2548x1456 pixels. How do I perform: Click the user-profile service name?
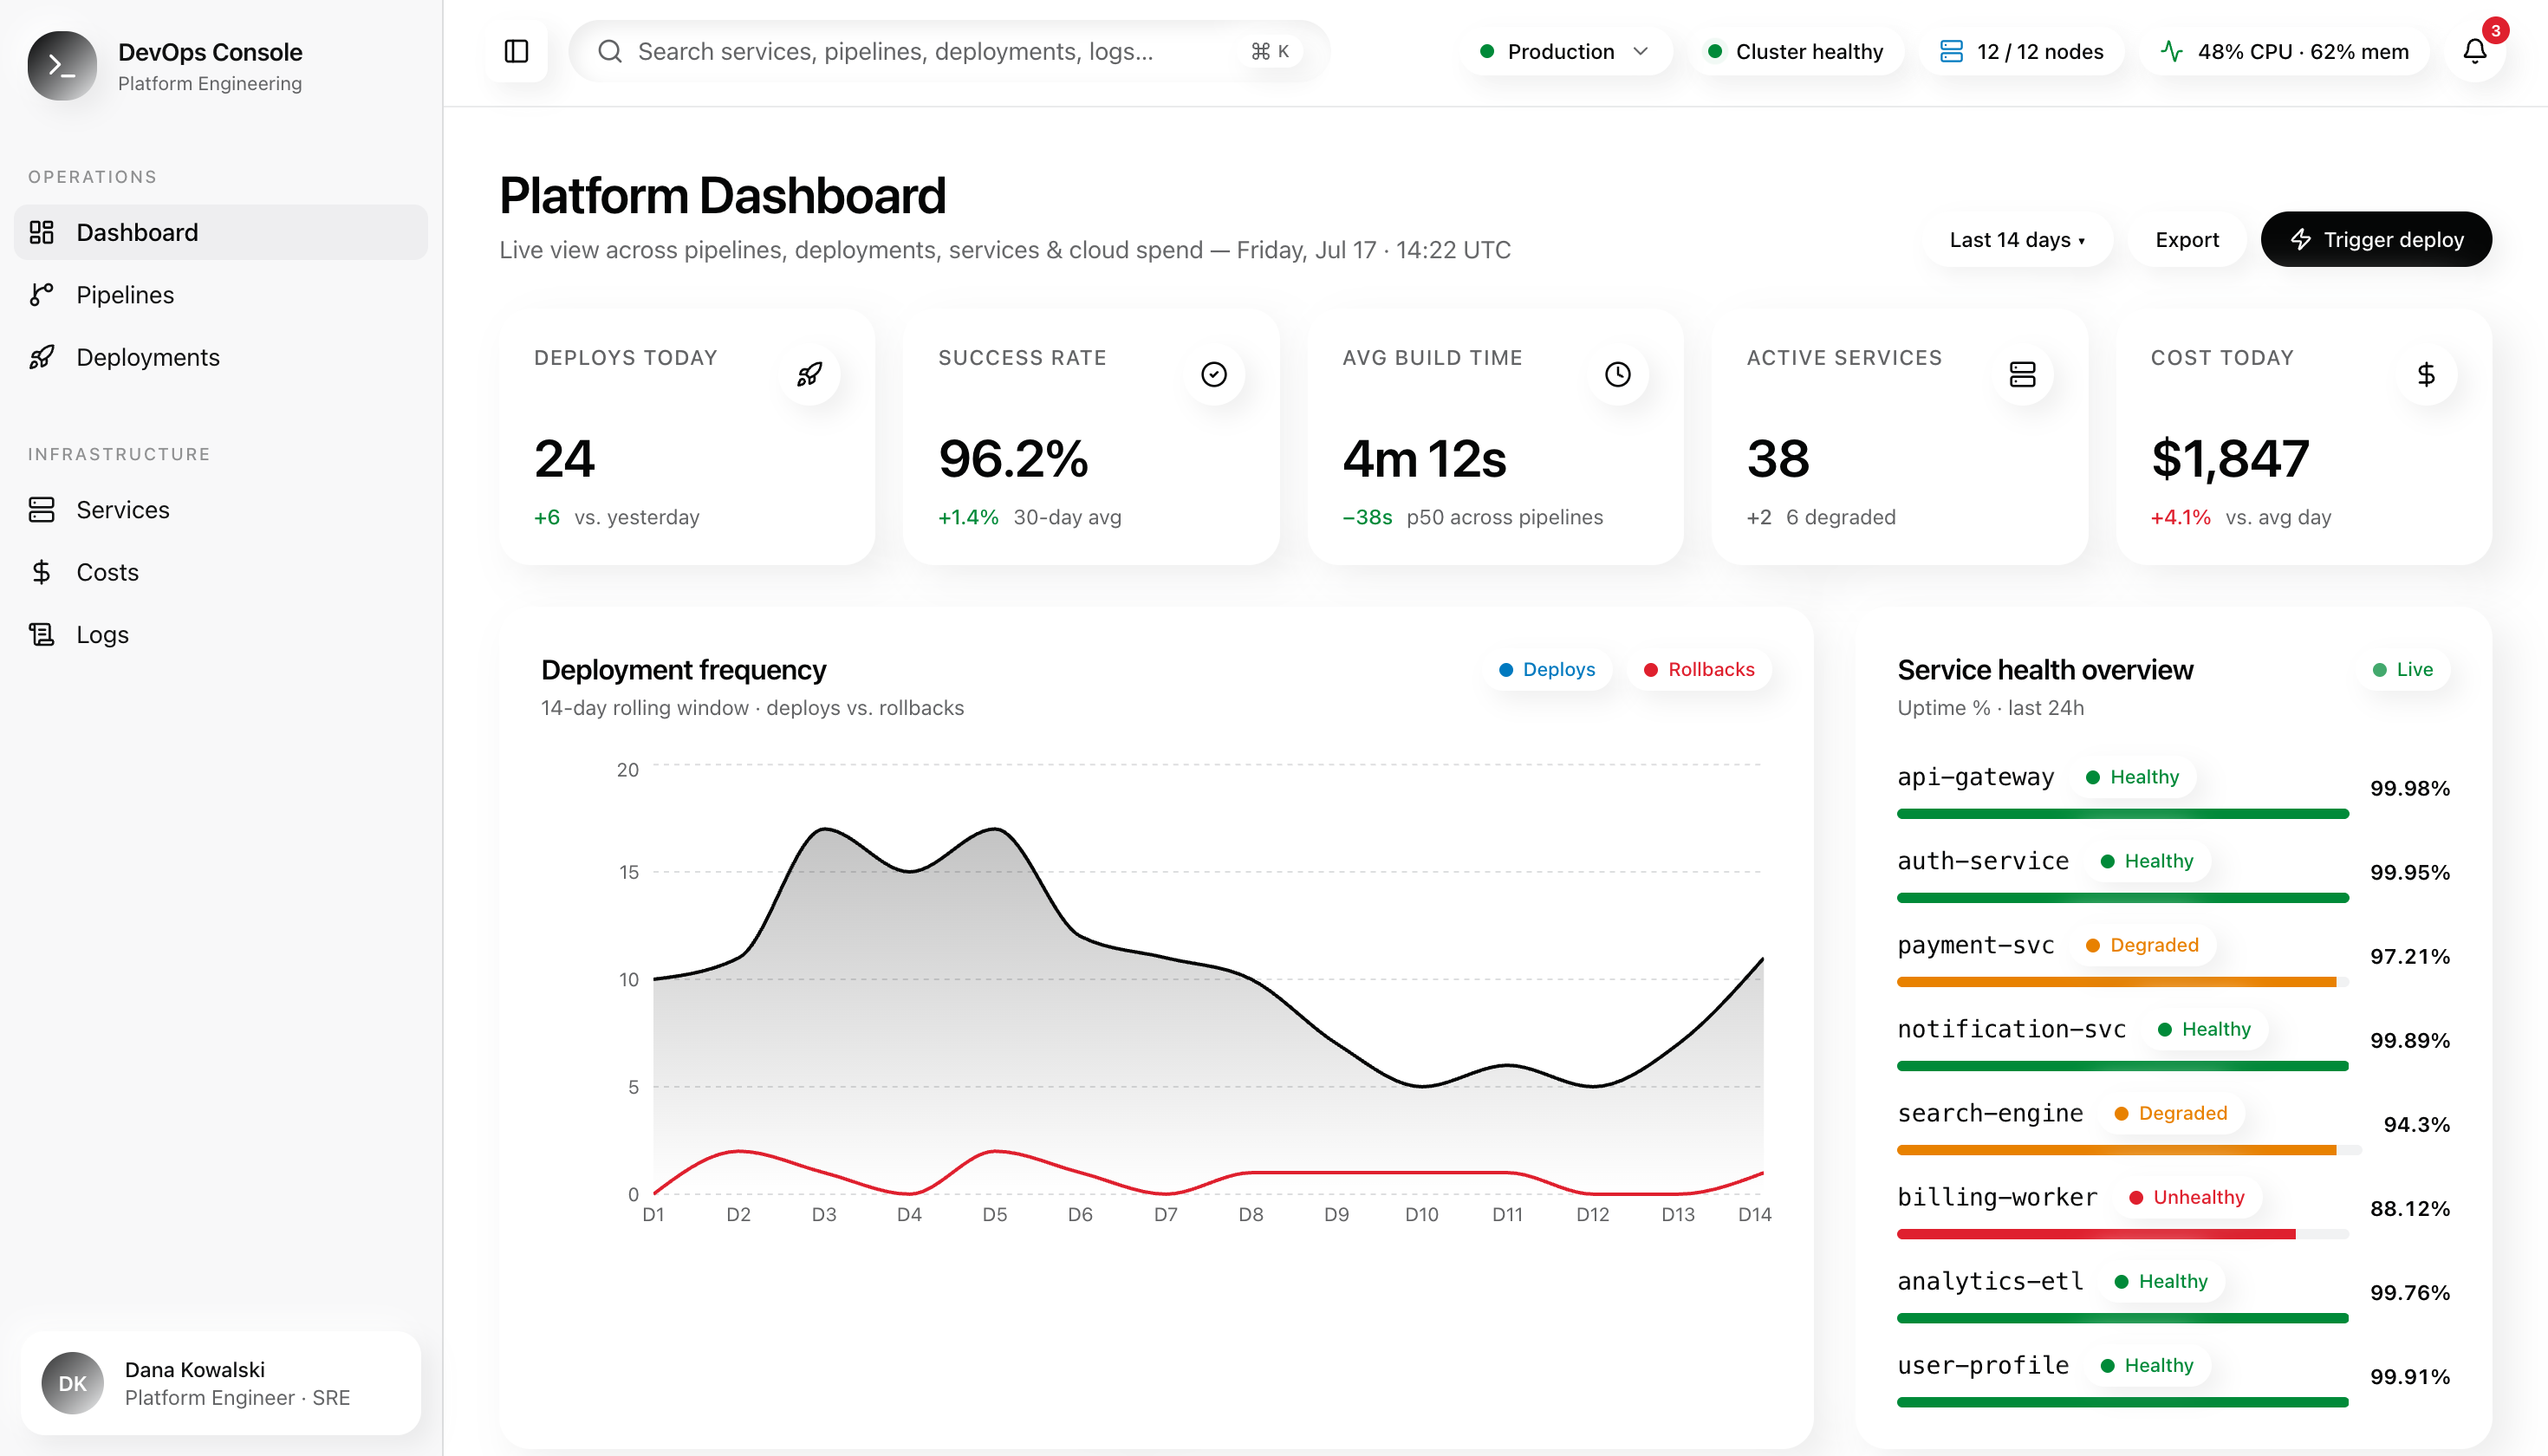(1983, 1365)
